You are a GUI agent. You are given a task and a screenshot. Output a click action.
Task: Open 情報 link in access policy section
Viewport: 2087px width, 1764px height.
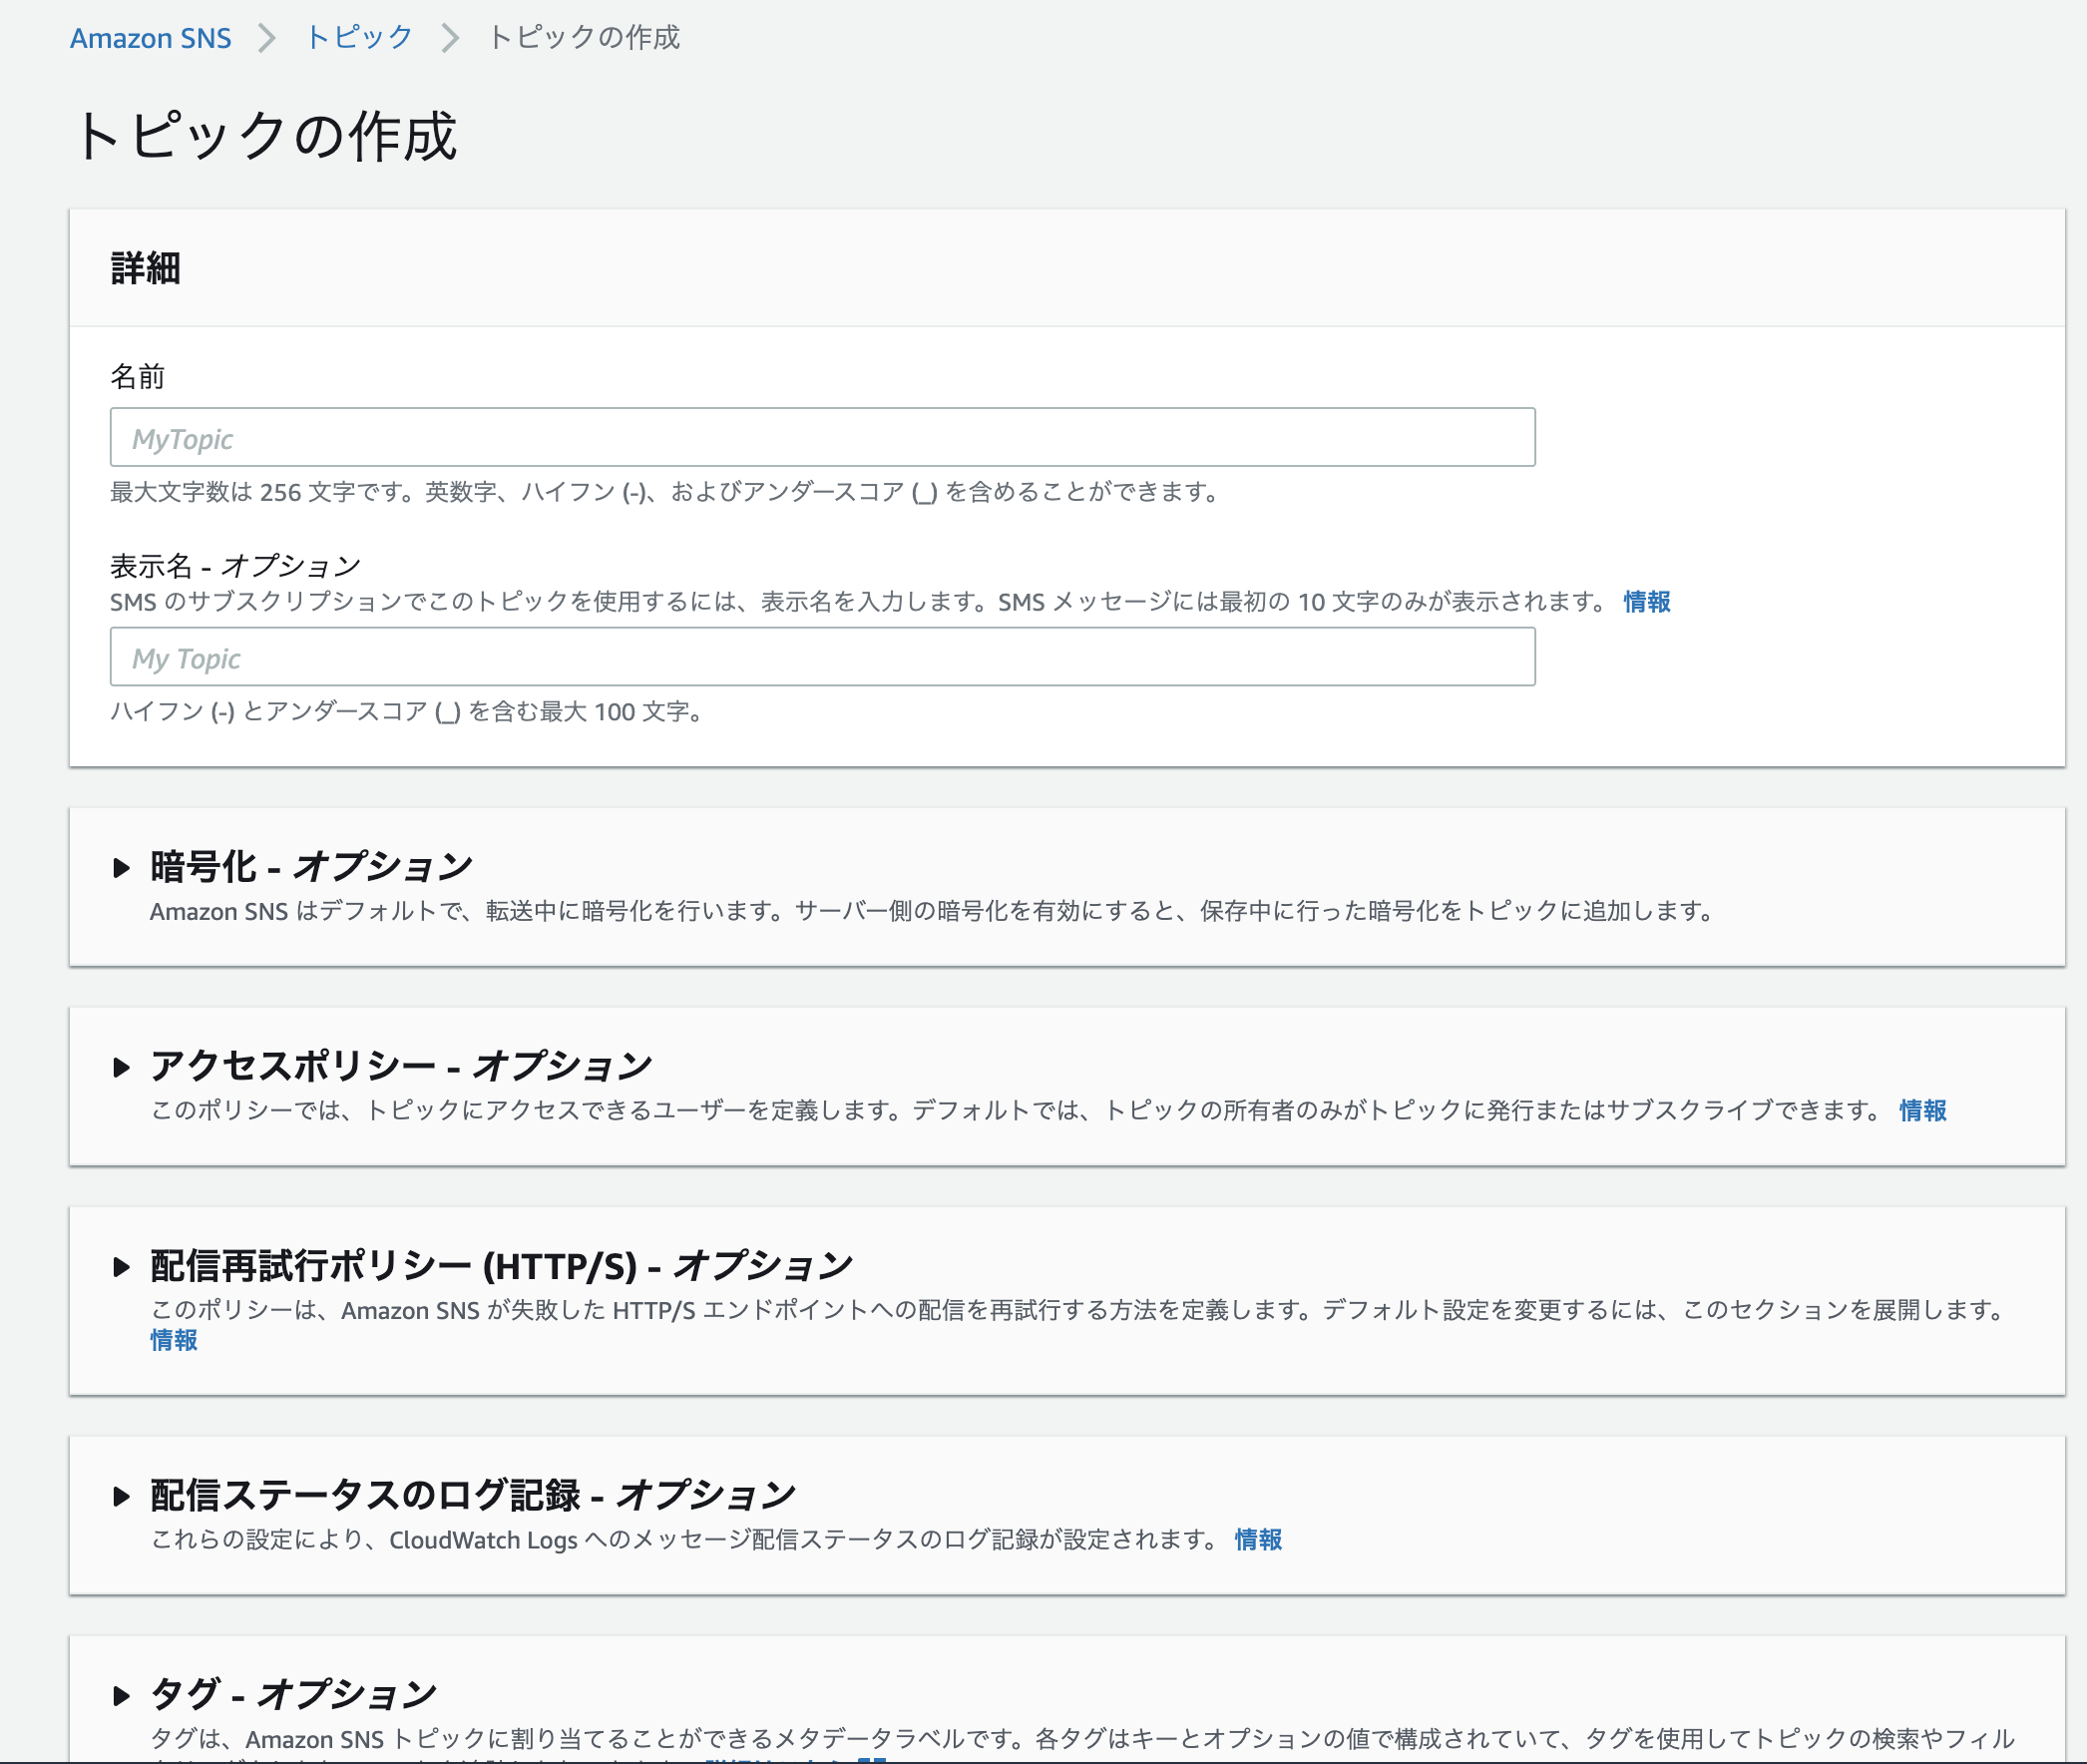(x=1921, y=1110)
